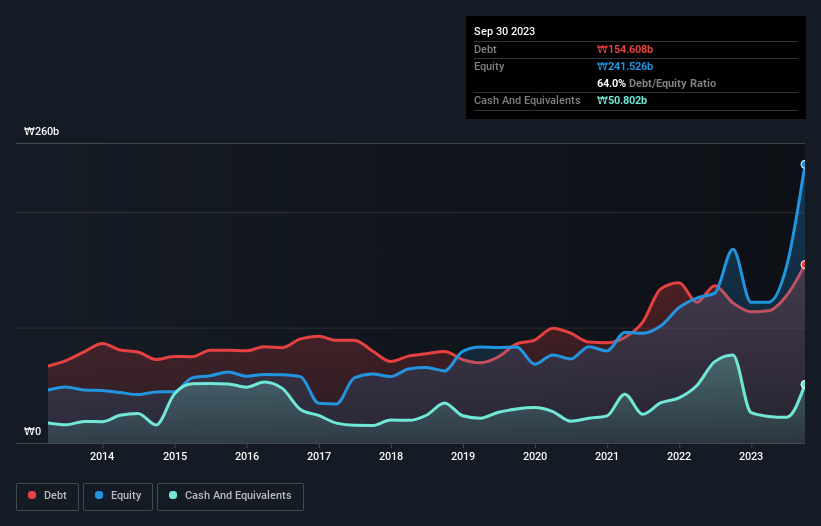
Task: Click the 64.0% Debt/Equity Ratio text
Action: (656, 83)
